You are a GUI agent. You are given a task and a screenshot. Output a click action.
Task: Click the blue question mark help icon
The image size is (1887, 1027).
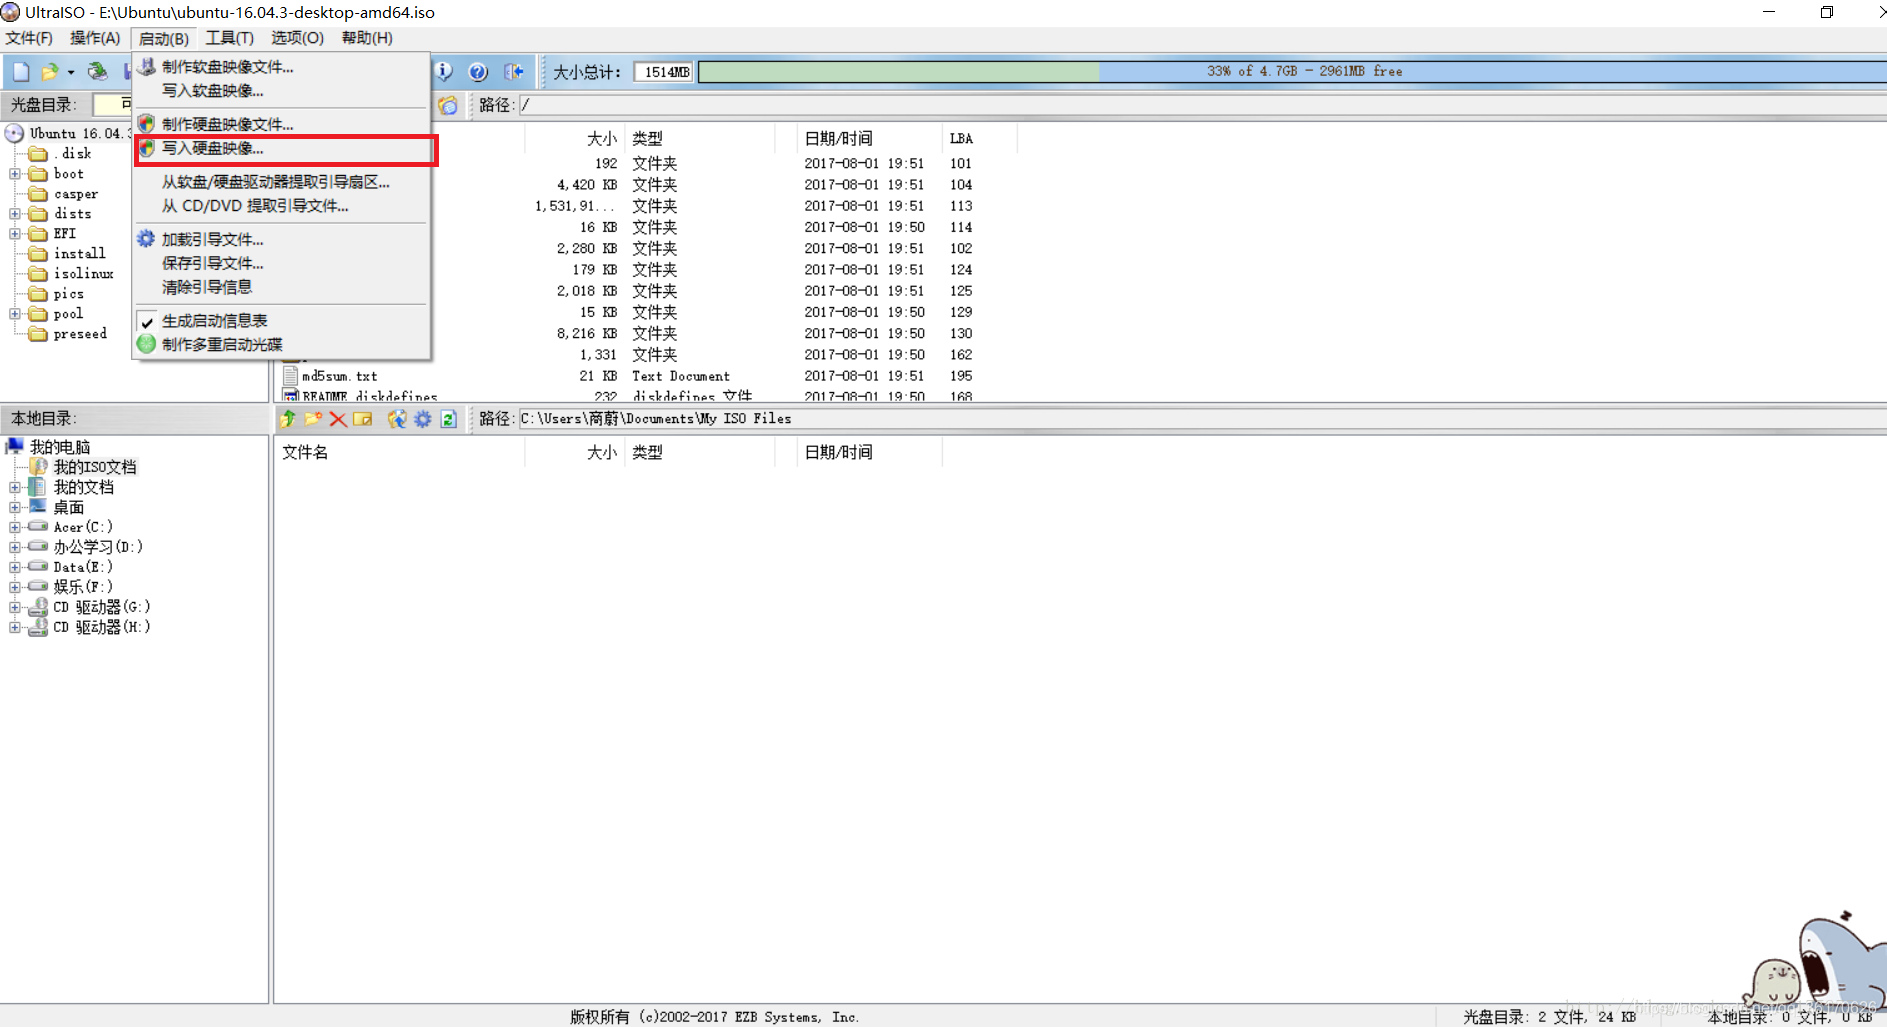point(478,72)
